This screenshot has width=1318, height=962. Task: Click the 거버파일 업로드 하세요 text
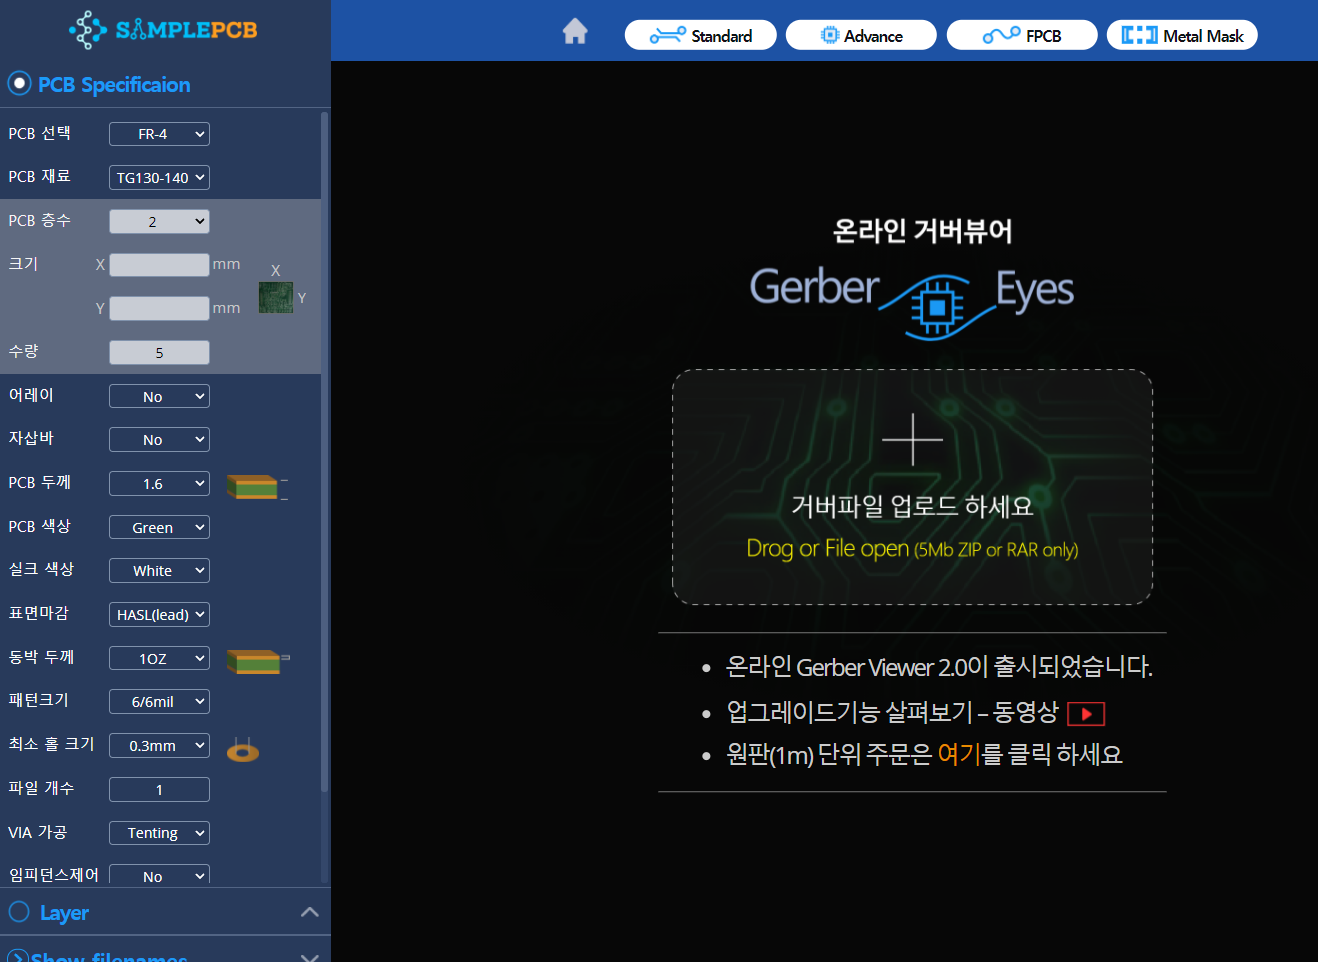click(912, 506)
